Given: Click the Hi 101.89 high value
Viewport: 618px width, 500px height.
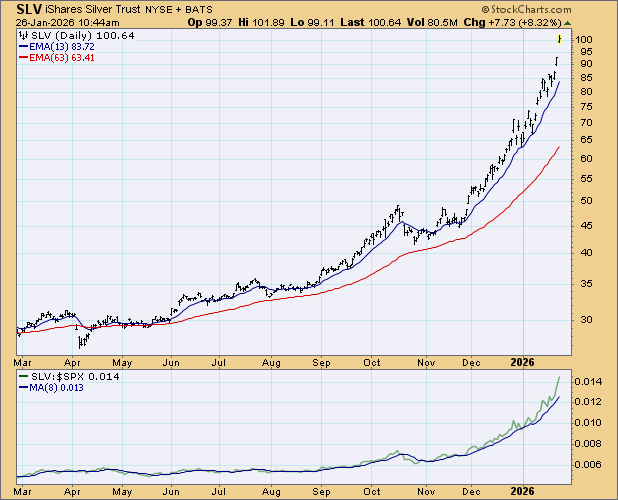Looking at the screenshot, I should coord(261,22).
